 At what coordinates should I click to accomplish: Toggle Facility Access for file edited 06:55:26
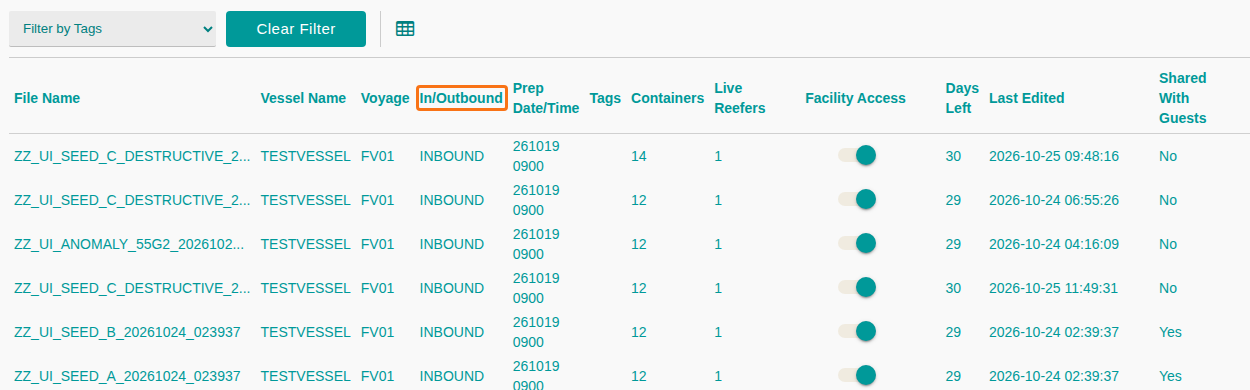(x=857, y=199)
